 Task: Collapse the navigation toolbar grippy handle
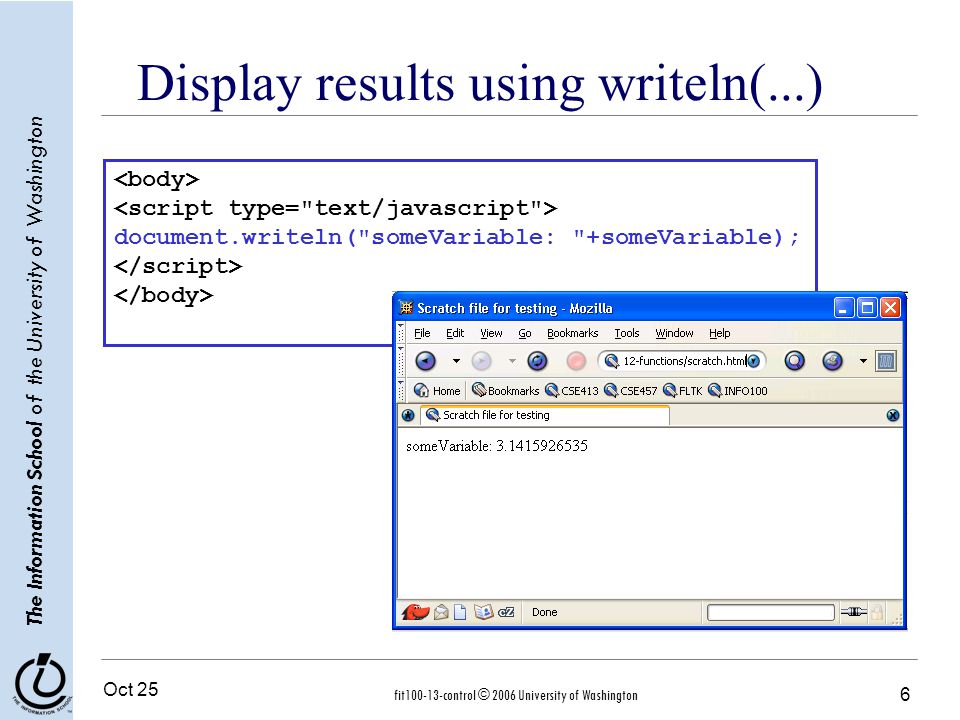click(x=401, y=361)
